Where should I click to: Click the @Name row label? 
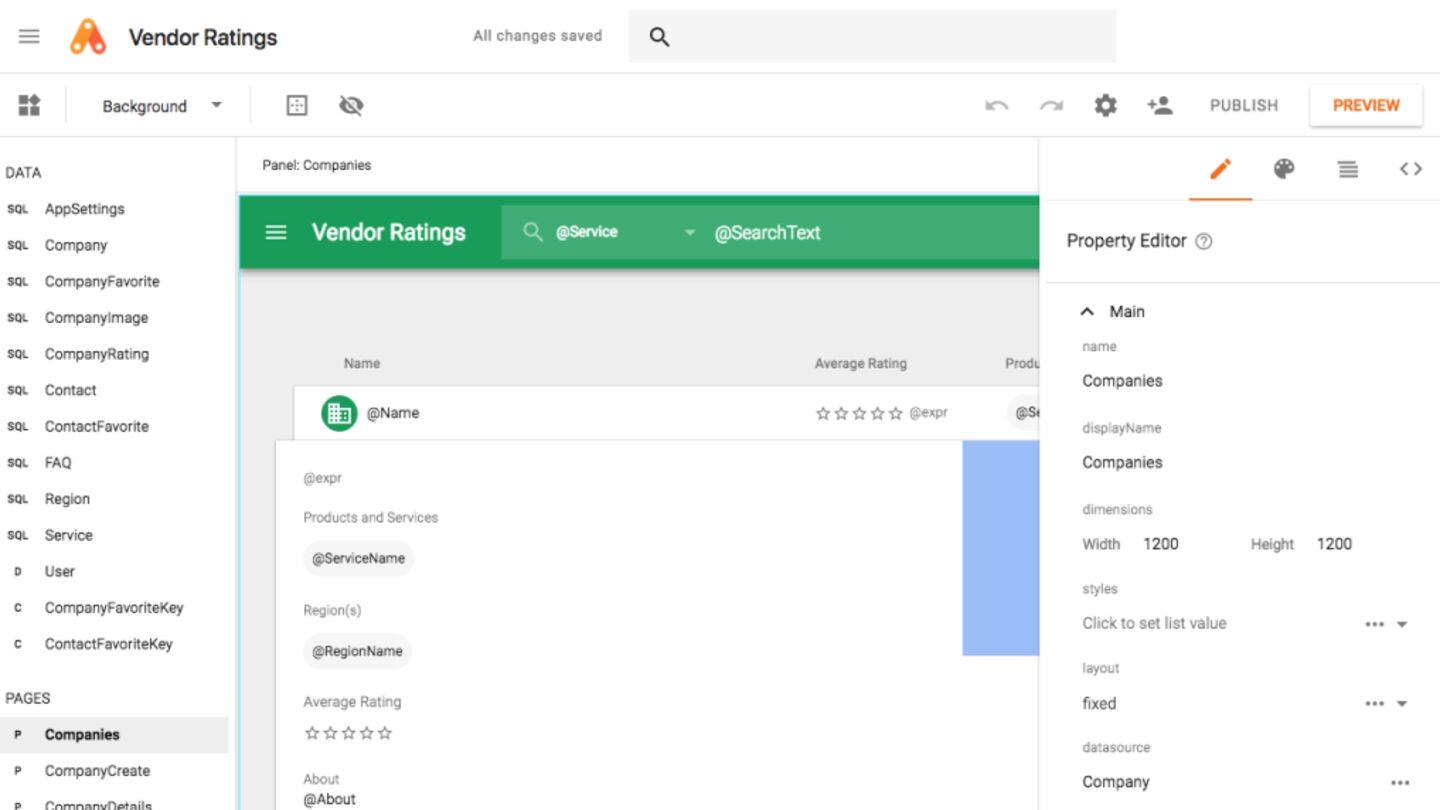(x=393, y=413)
